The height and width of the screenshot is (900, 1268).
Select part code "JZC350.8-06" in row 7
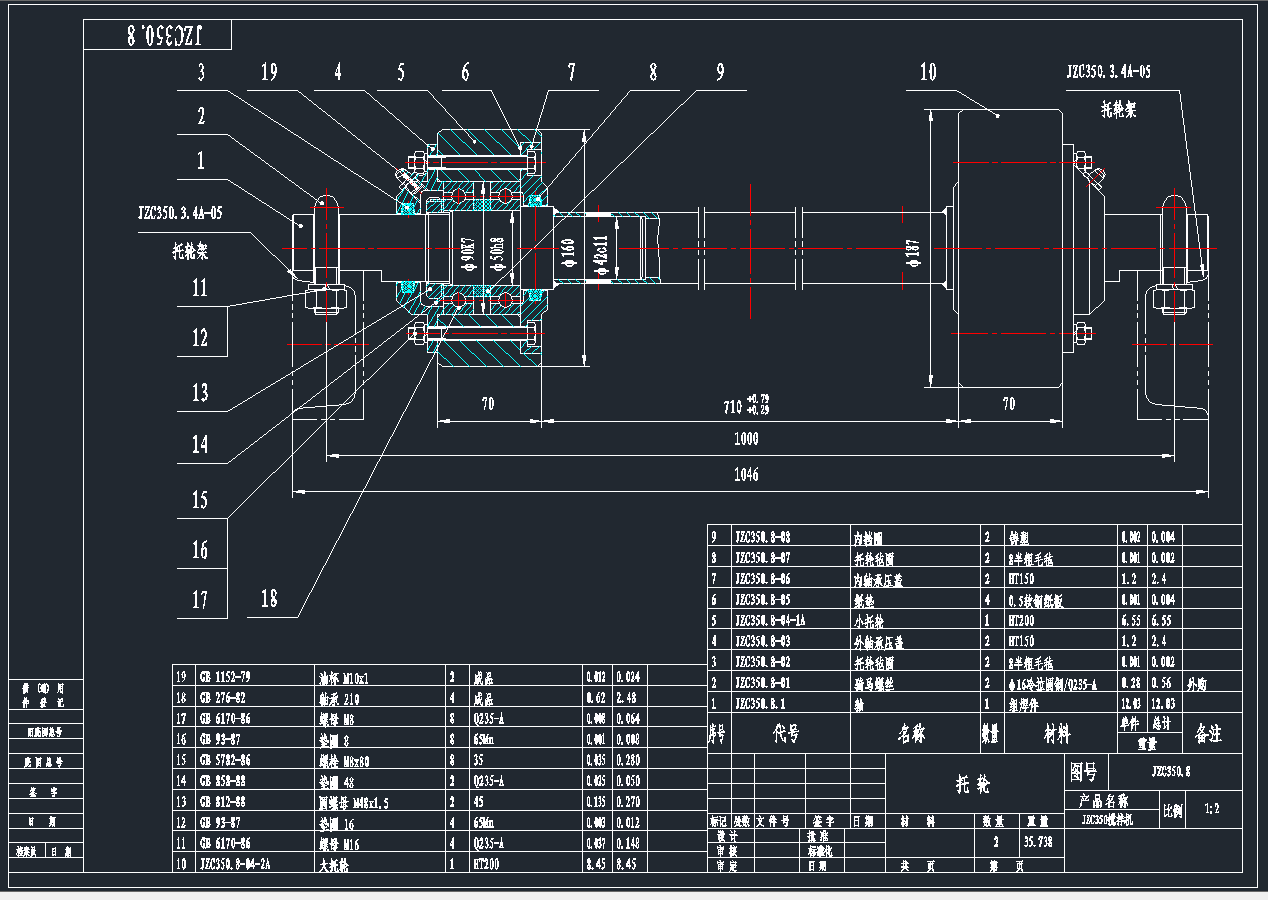coord(763,579)
